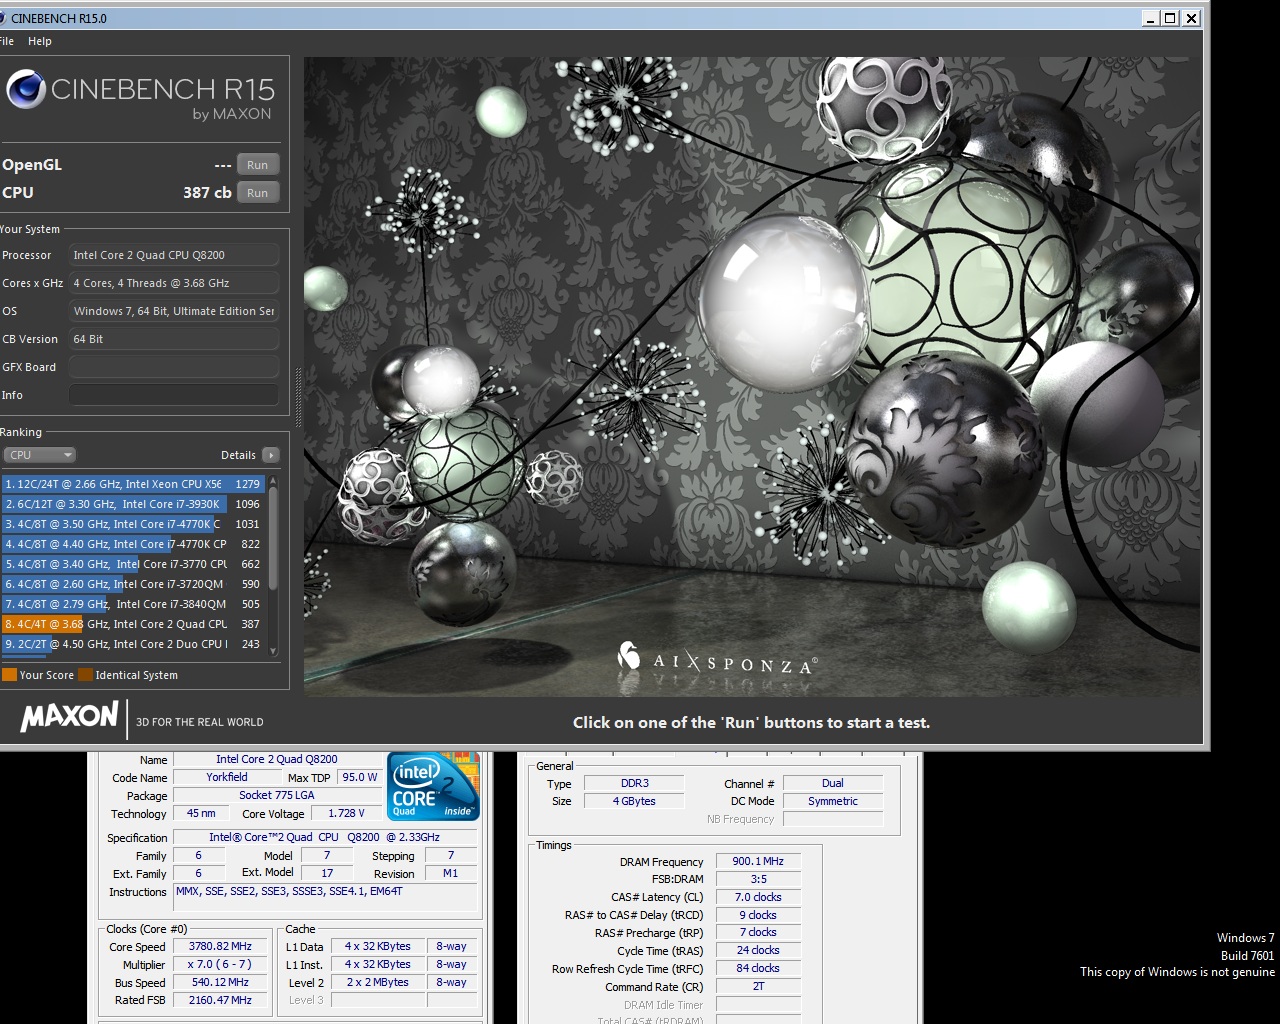Click Package Socket 775 LGA in CPU-Z
1280x1024 pixels.
(277, 795)
